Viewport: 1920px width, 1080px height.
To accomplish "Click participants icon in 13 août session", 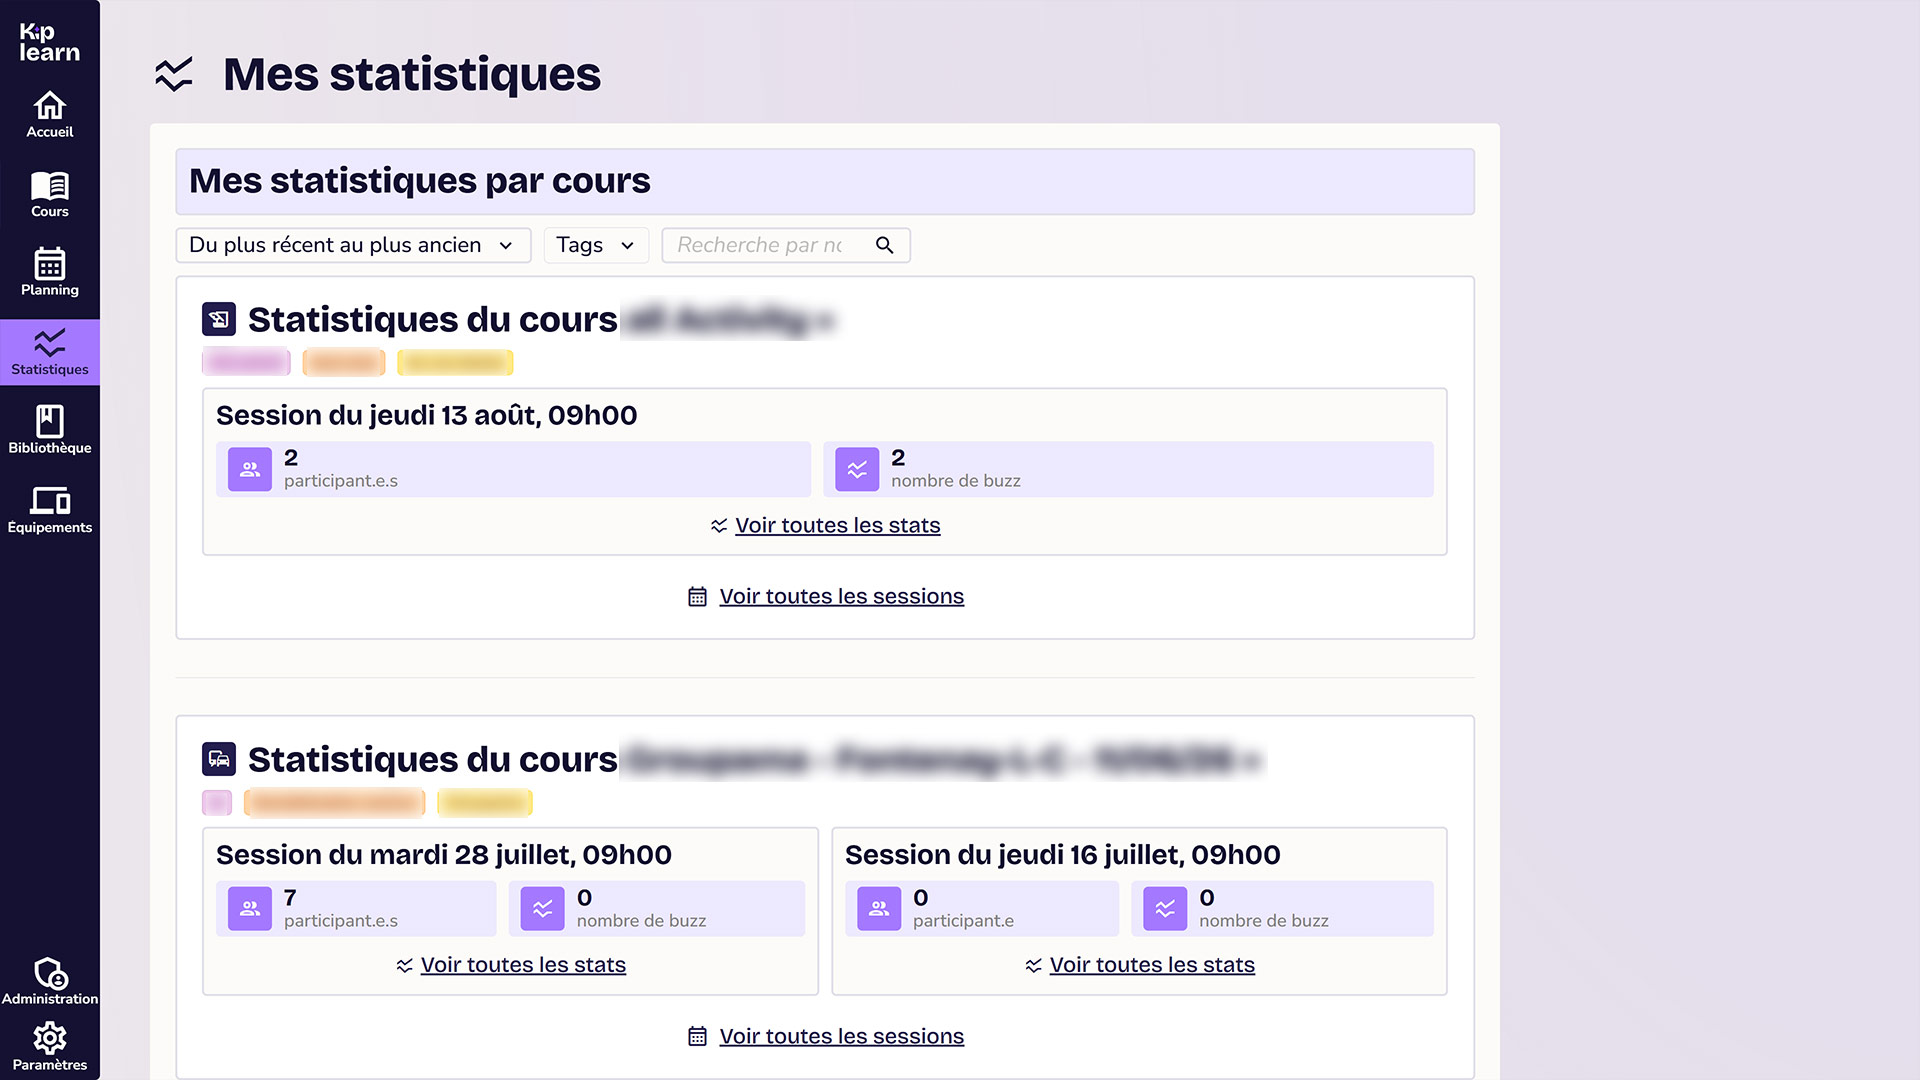I will [x=250, y=469].
